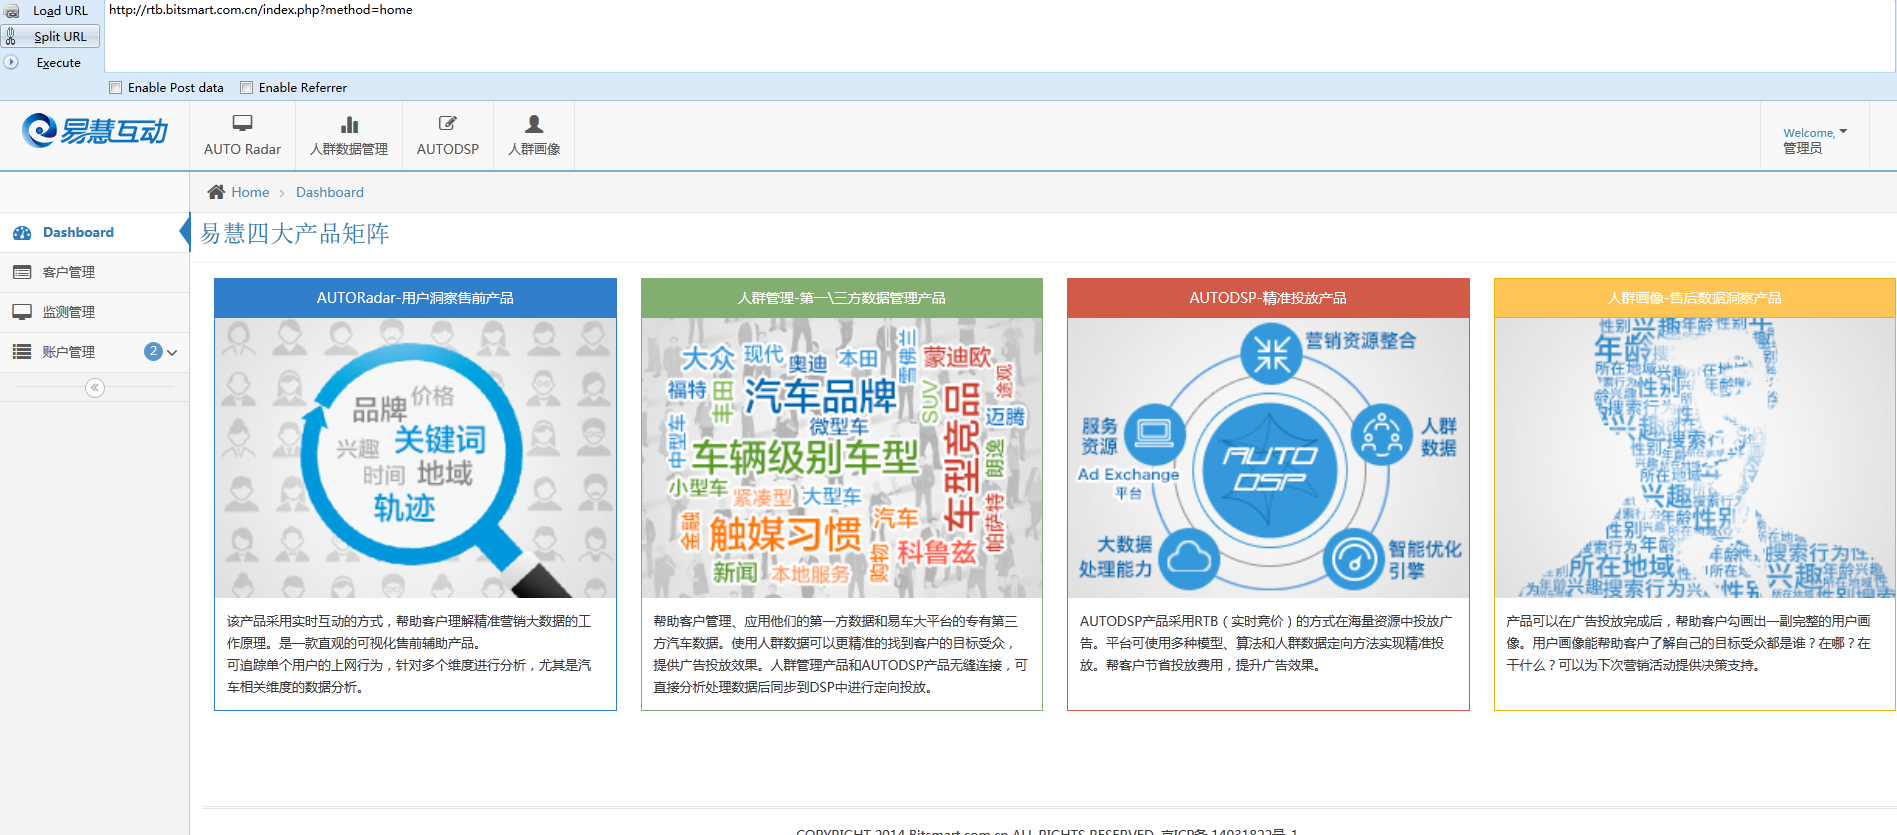Click the description starting 产品可以在广告投放完成后
Image resolution: width=1897 pixels, height=835 pixels.
[x=1689, y=643]
